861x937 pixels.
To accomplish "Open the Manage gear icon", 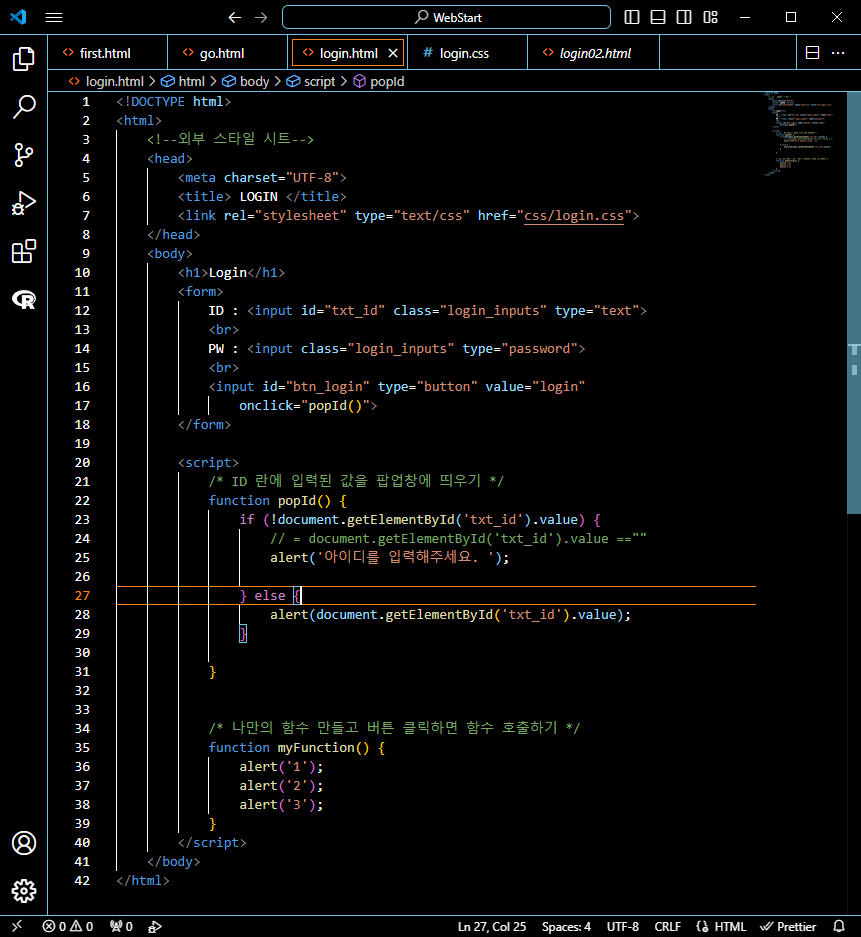I will [x=24, y=891].
